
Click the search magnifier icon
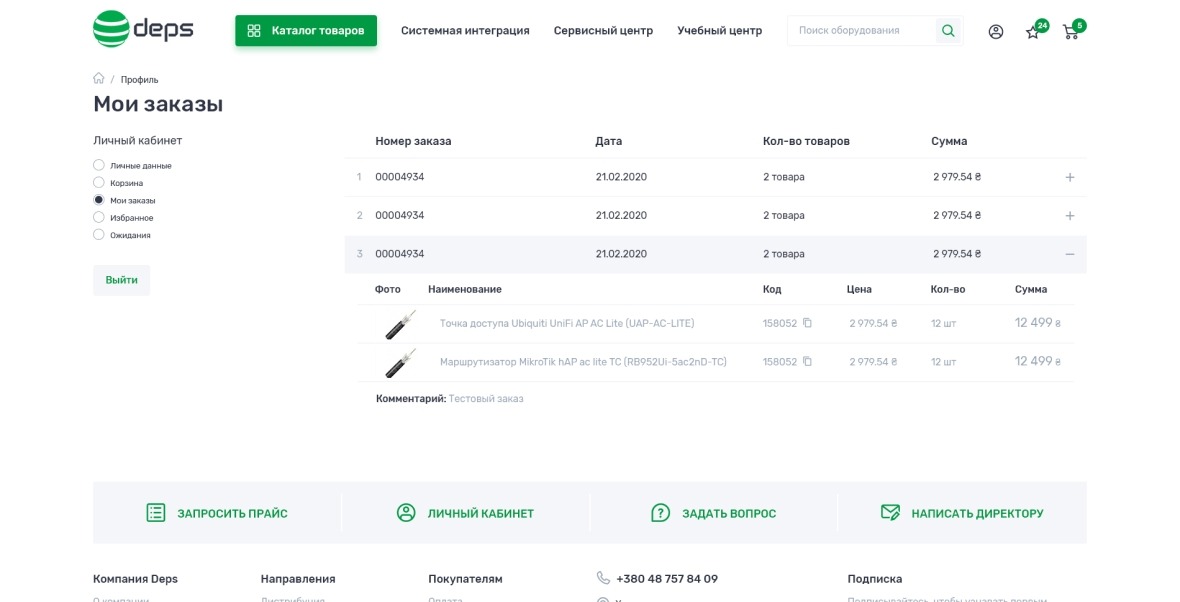coord(947,31)
